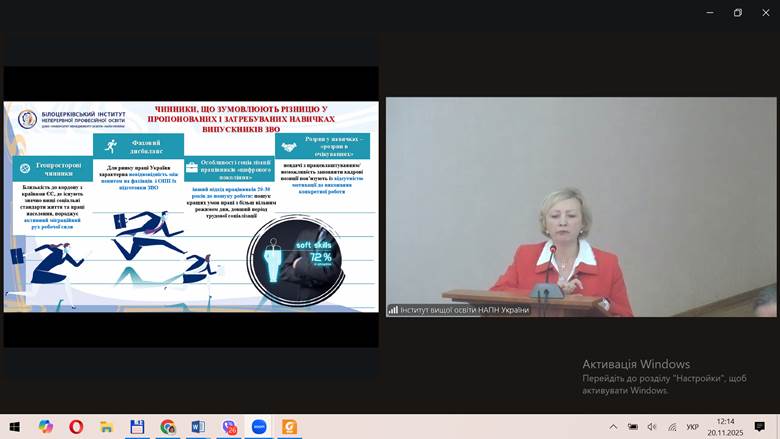The width and height of the screenshot is (780, 439).
Task: Click the blue floppy disk taskbar app
Action: click(x=137, y=426)
